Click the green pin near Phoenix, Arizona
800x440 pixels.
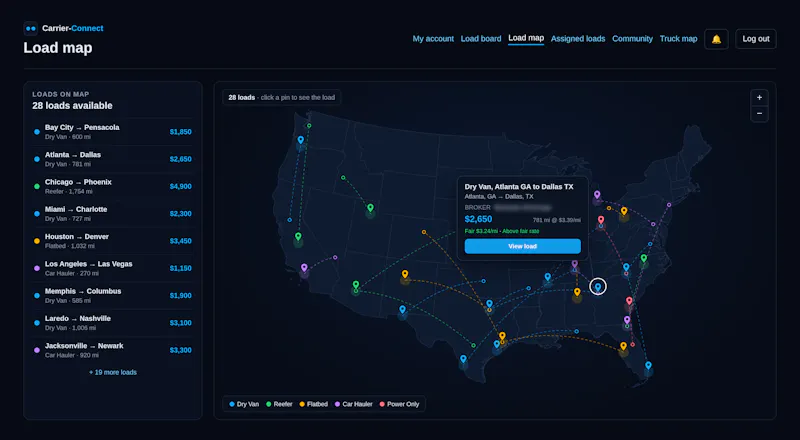[356, 285]
